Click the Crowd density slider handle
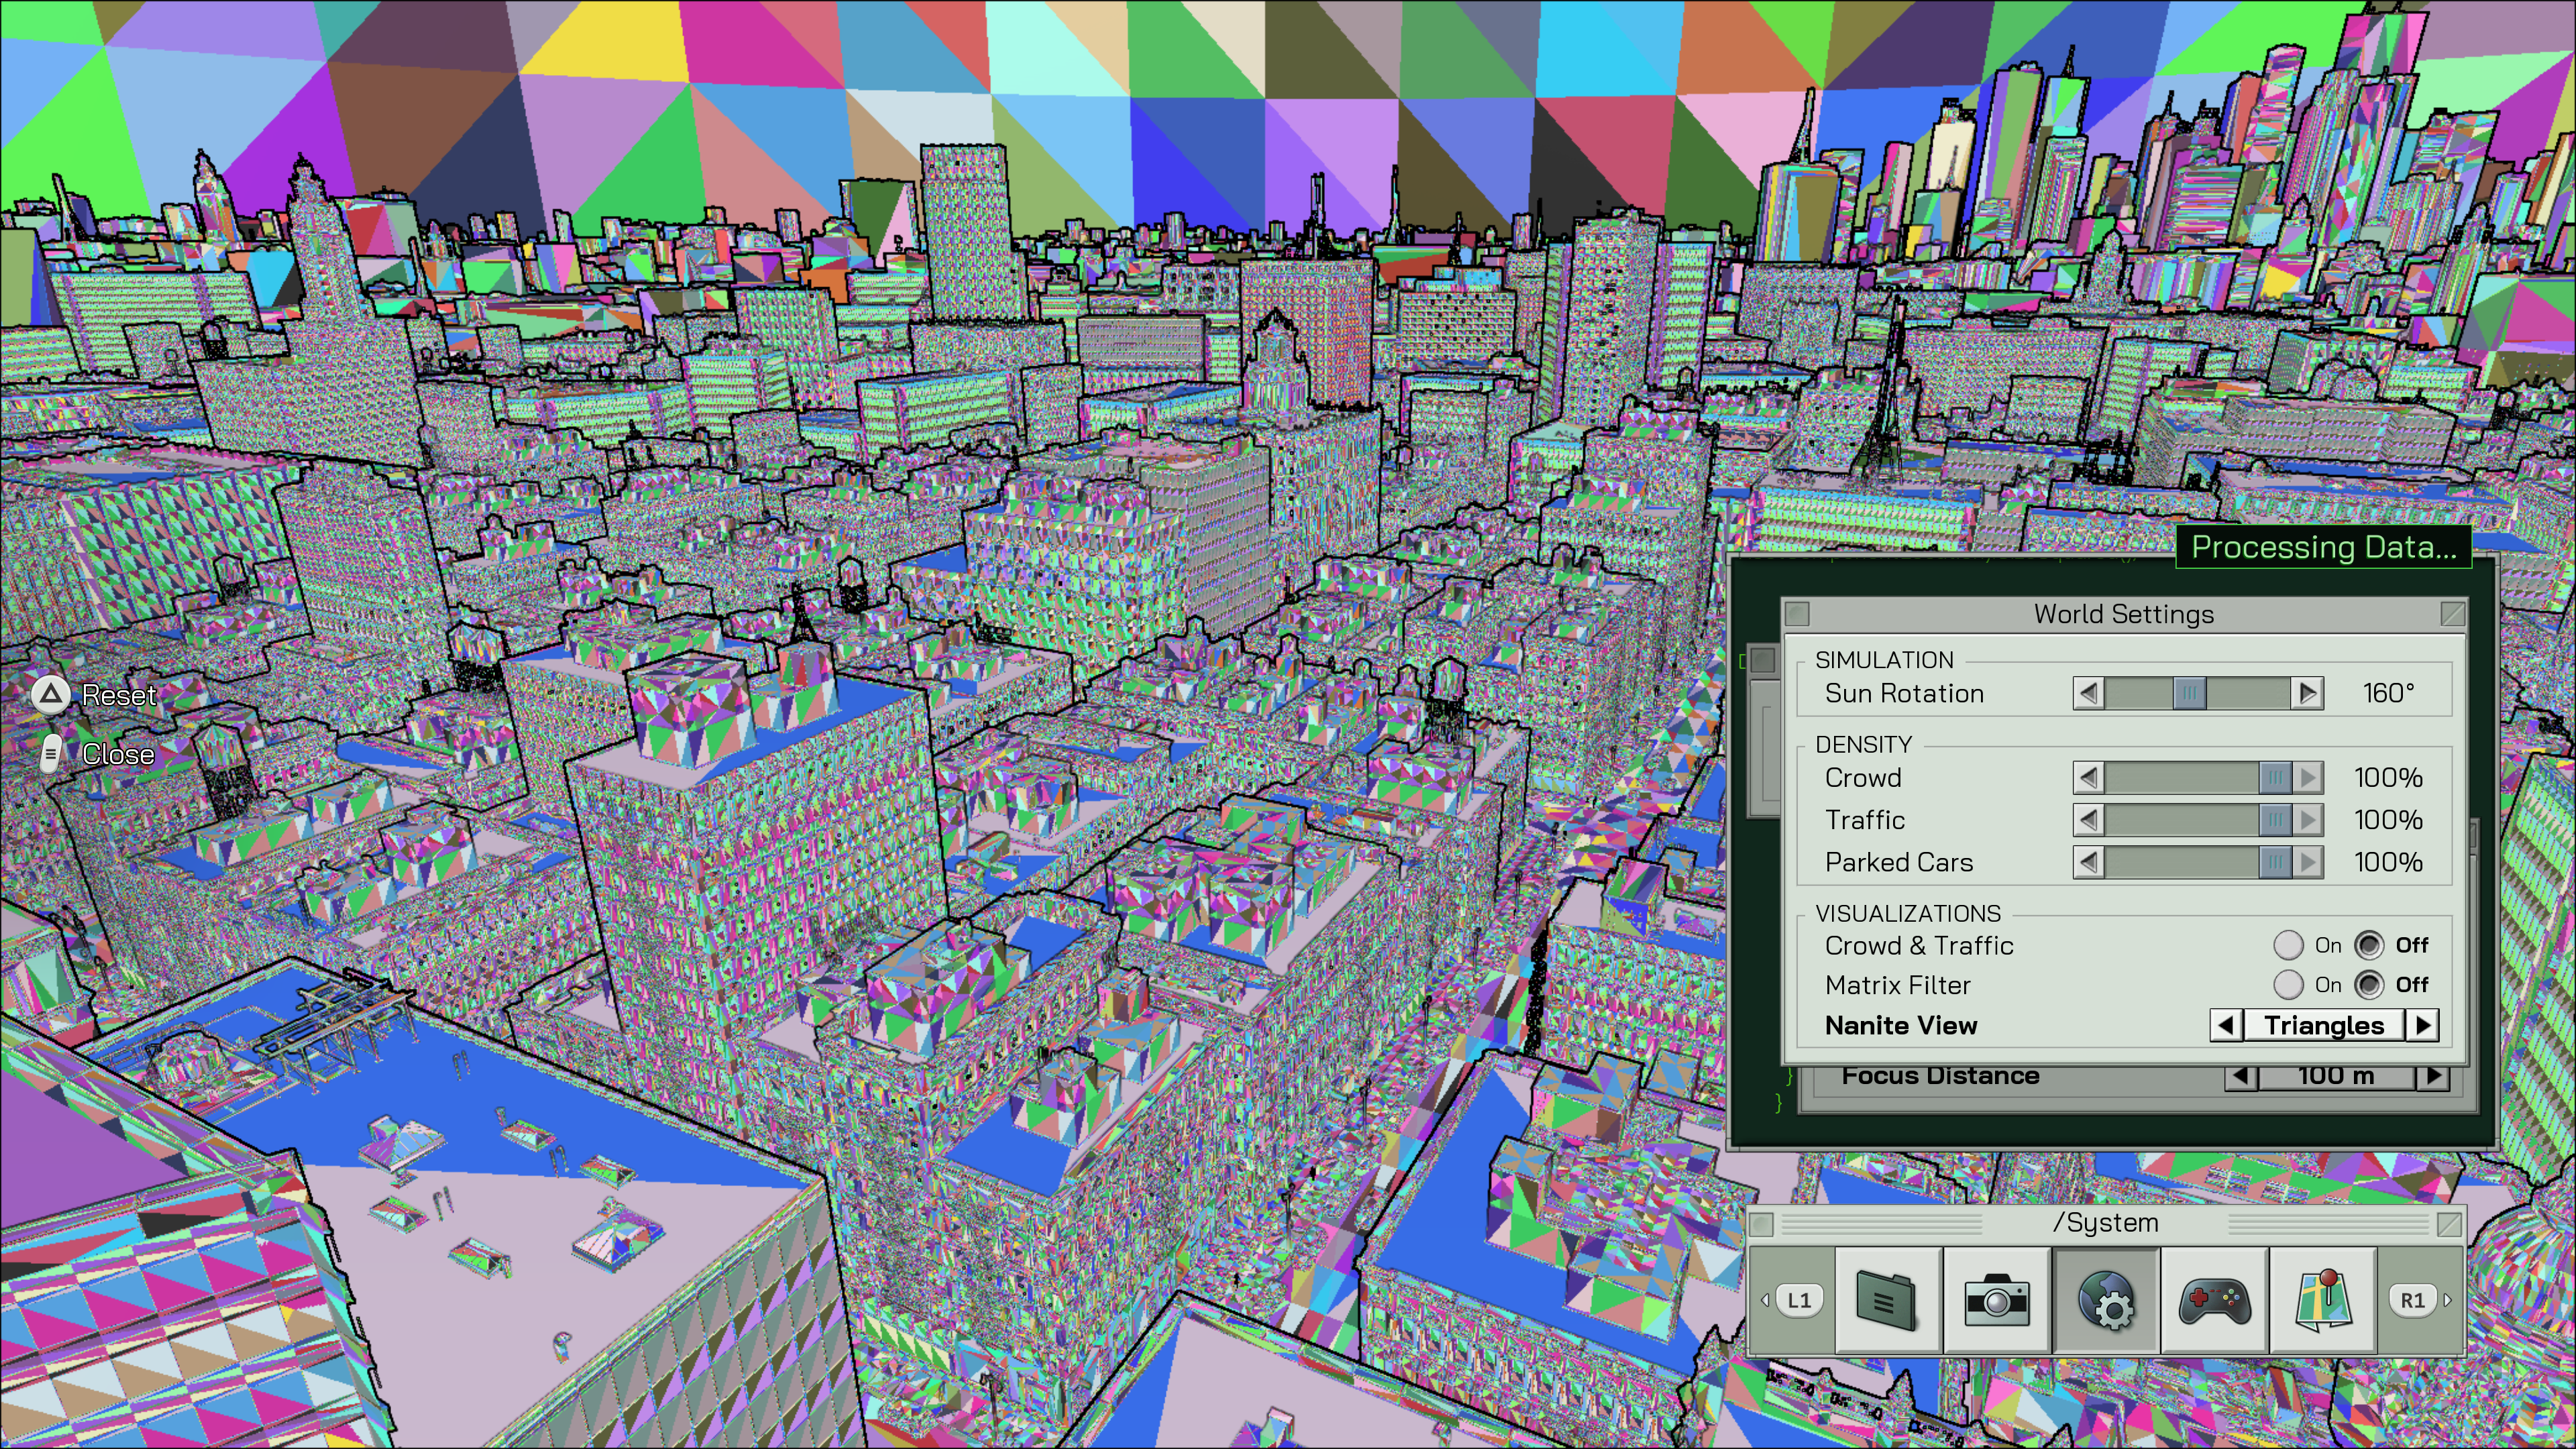Viewport: 2576px width, 1449px height. [2275, 777]
